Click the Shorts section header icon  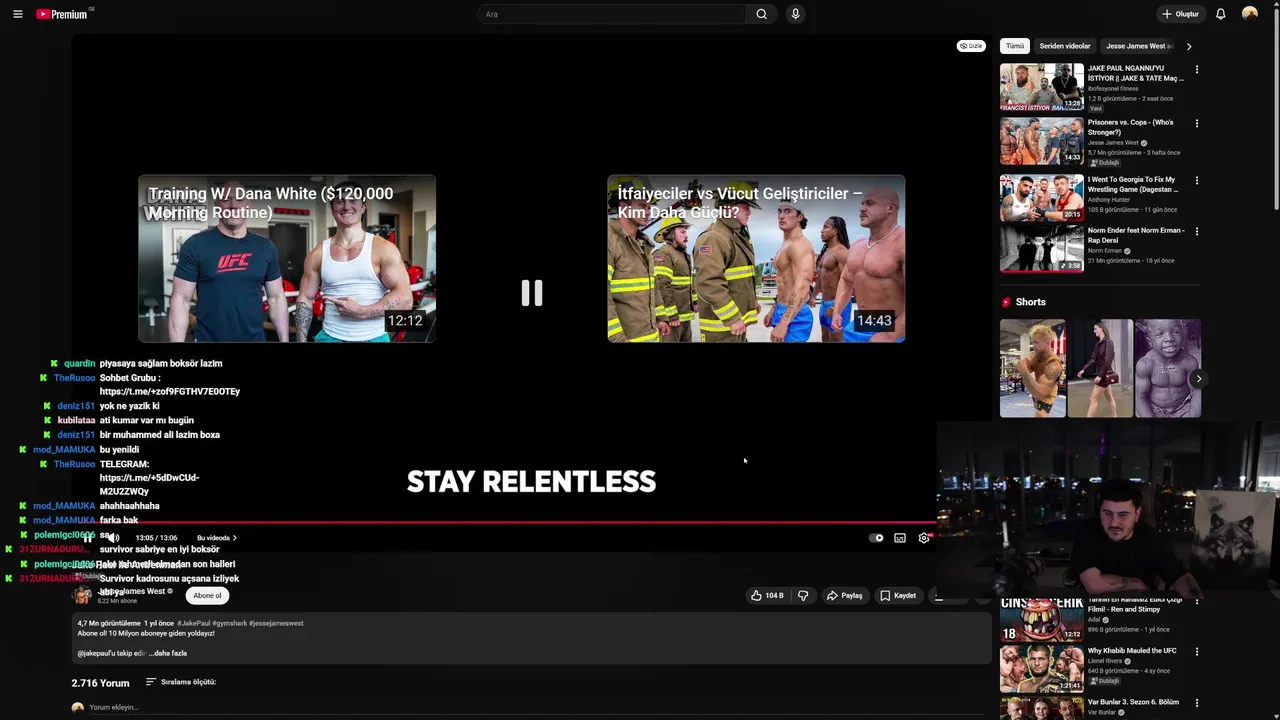1006,302
